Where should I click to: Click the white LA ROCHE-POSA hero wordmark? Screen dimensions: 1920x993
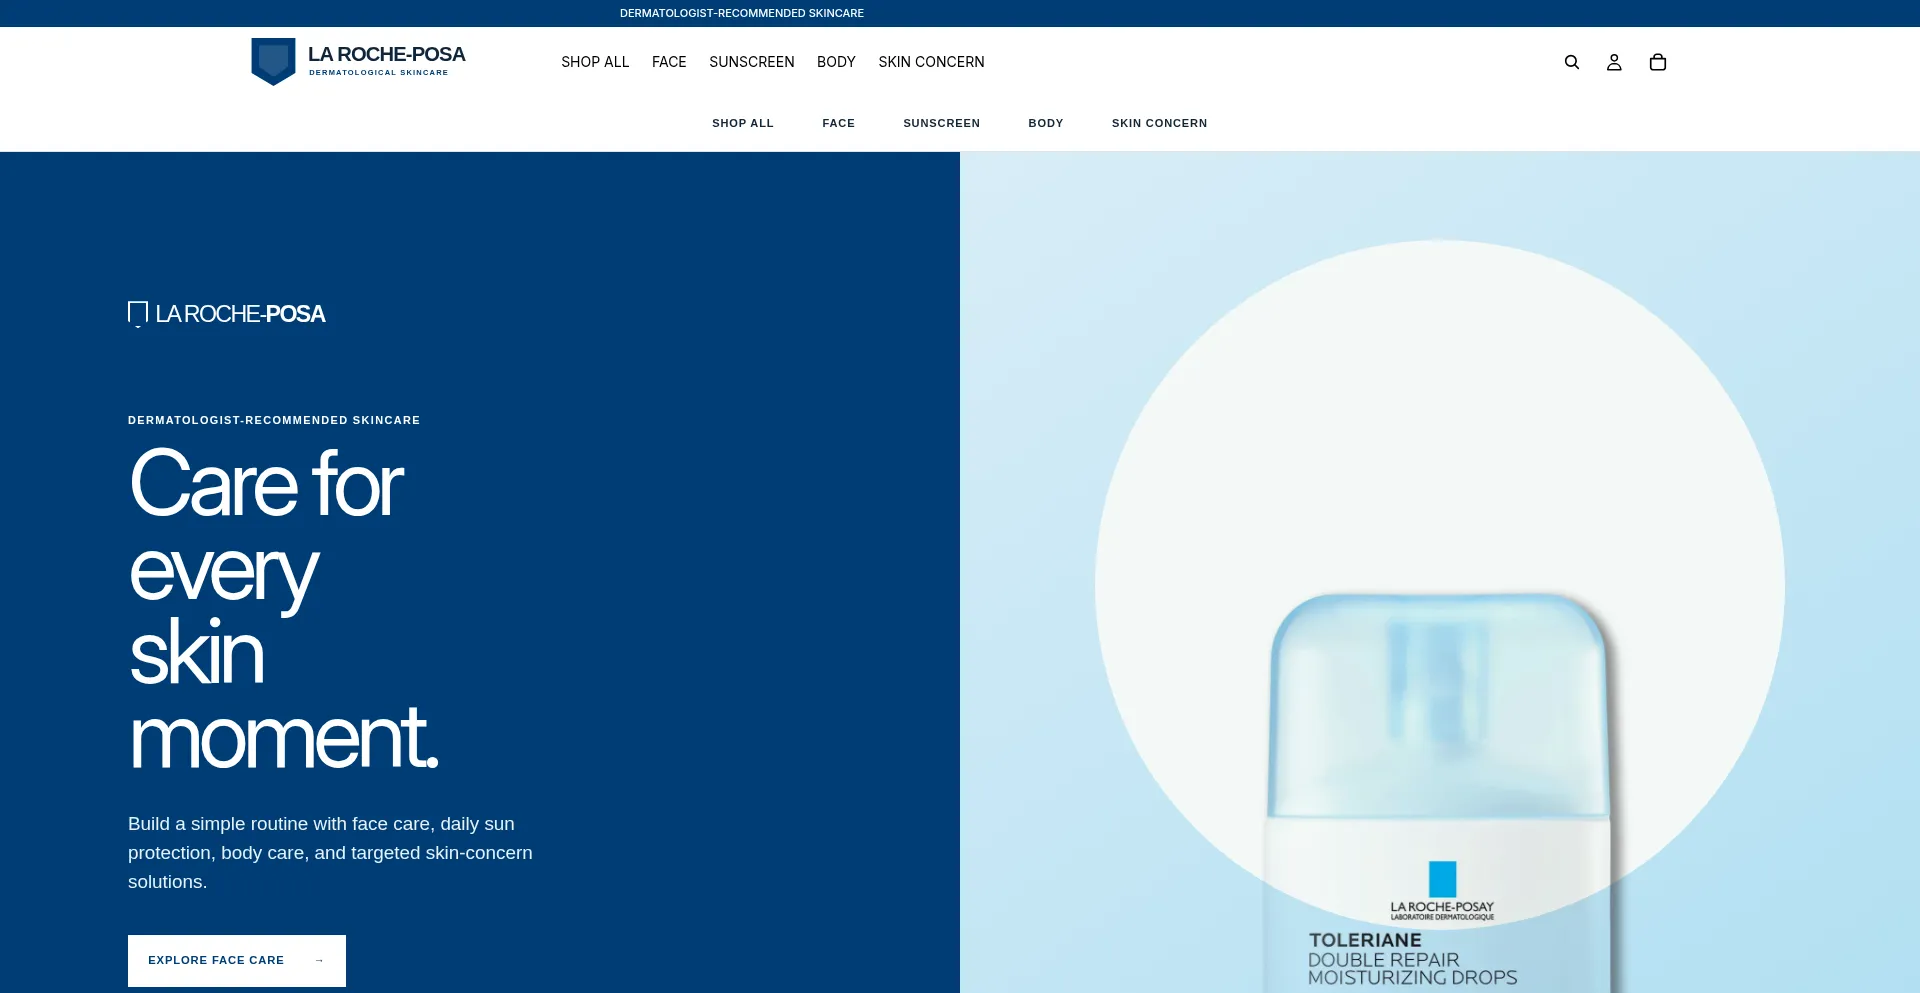click(x=240, y=314)
